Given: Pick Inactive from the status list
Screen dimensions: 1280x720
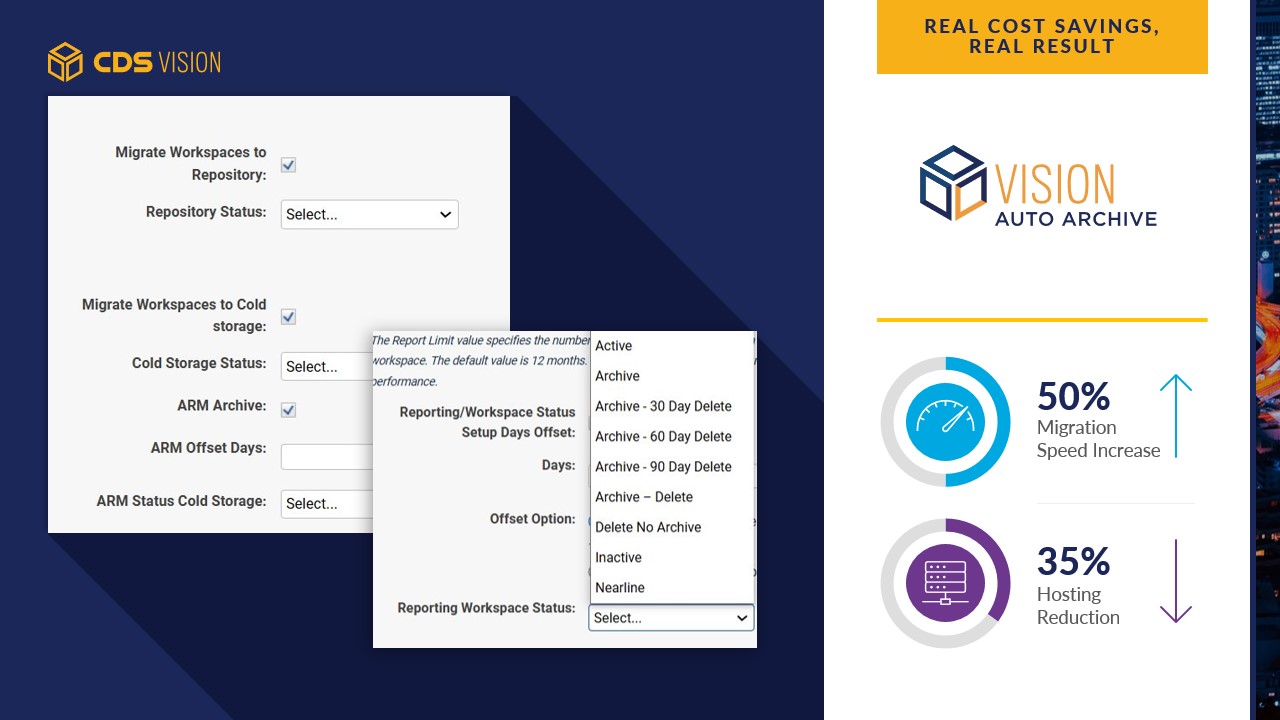Looking at the screenshot, I should pos(671,557).
